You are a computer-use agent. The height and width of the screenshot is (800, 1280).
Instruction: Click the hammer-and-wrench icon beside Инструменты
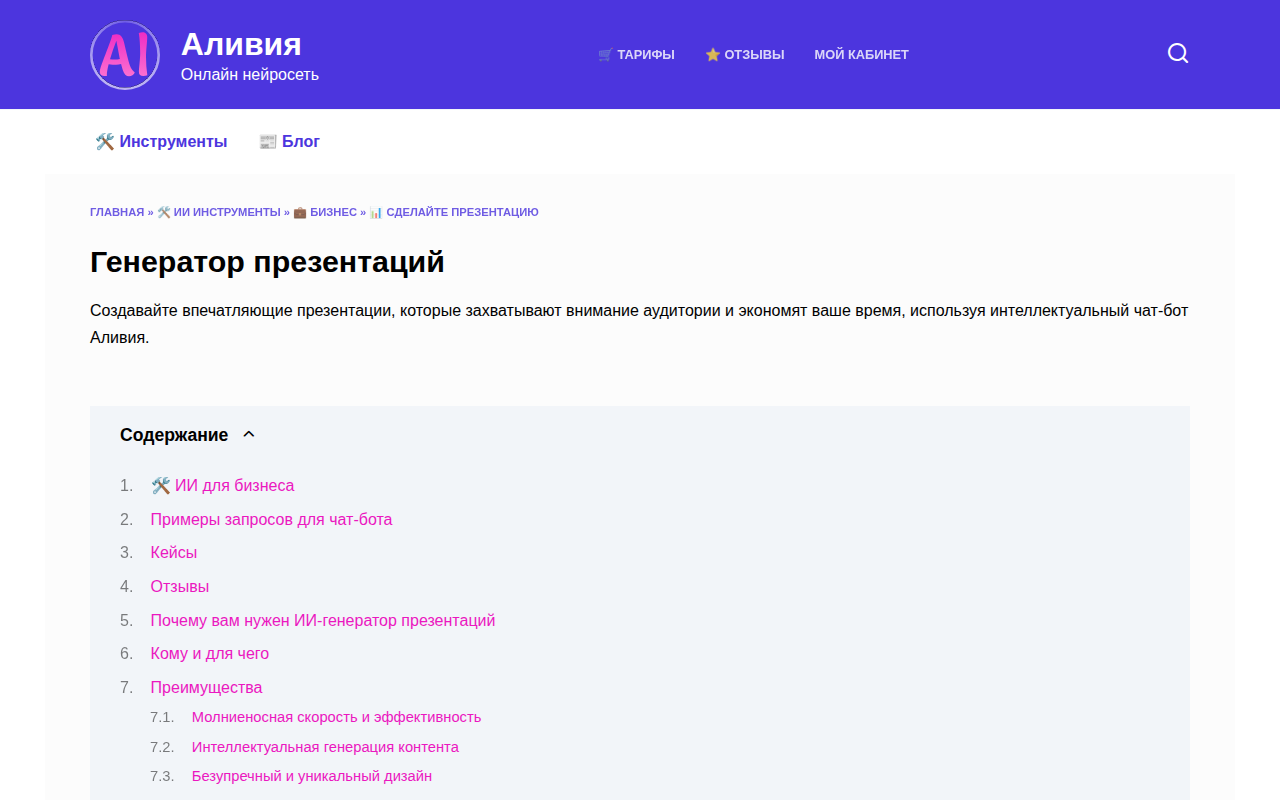[x=103, y=141]
